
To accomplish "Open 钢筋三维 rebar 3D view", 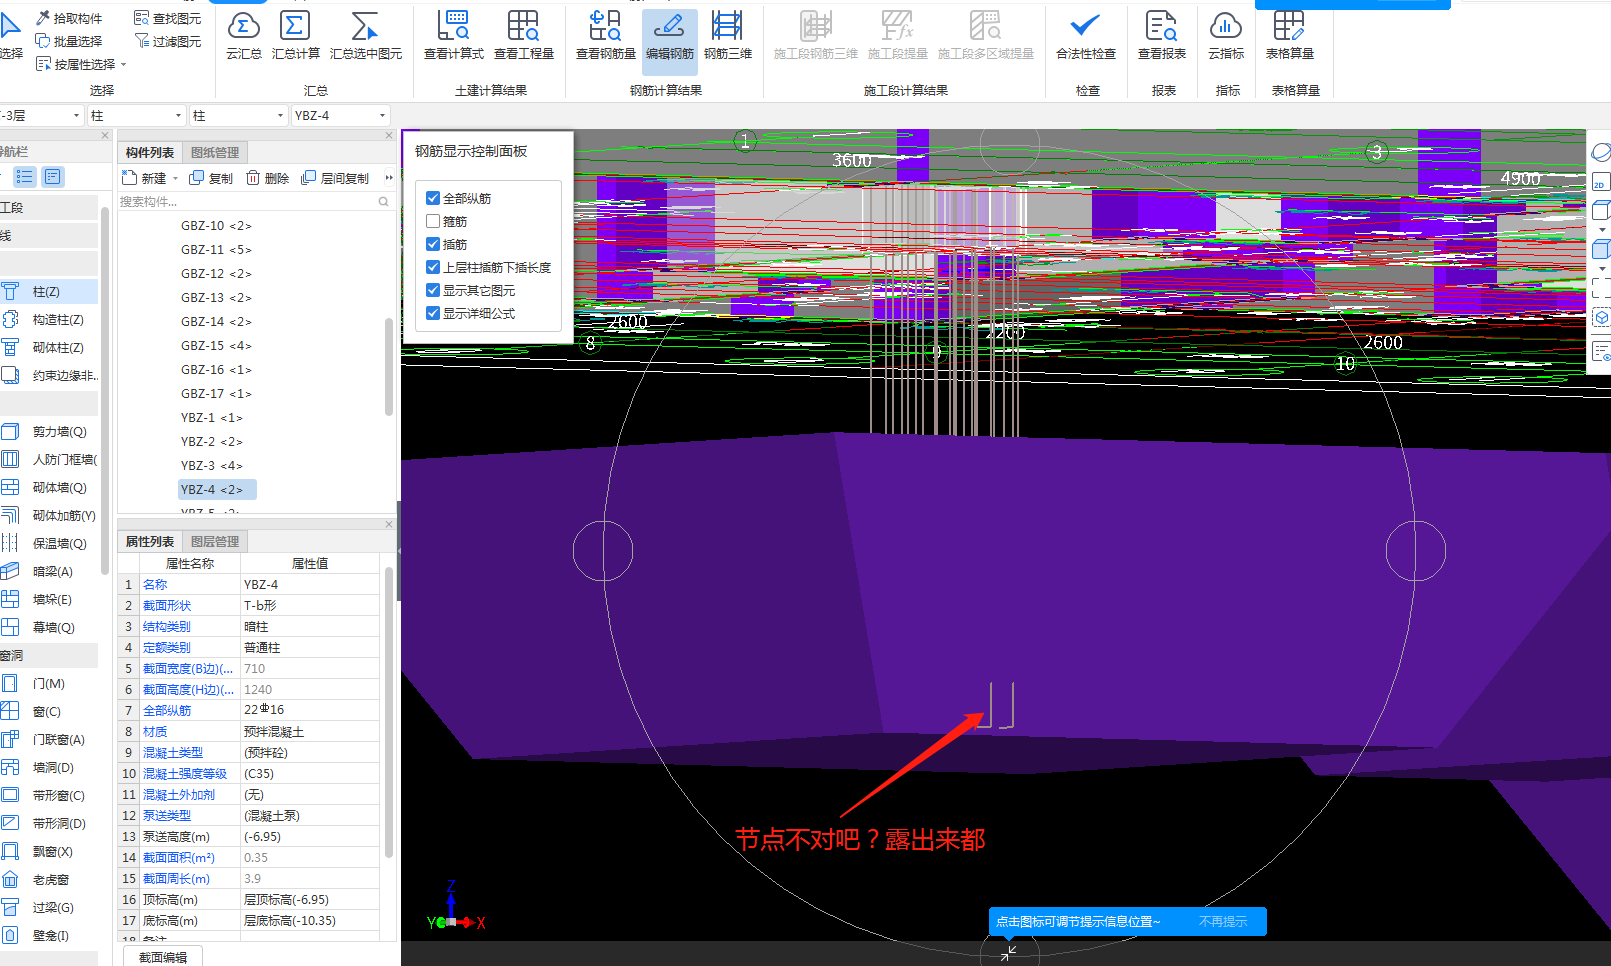I will (728, 36).
